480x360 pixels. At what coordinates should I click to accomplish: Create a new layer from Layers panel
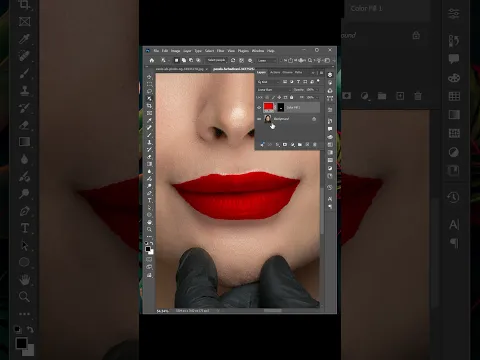click(307, 145)
